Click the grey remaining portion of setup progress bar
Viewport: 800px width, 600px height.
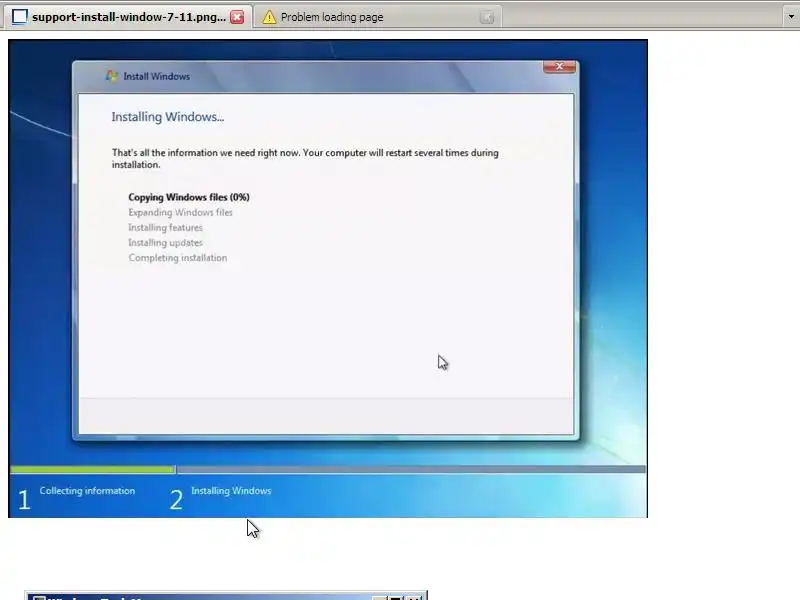(x=411, y=469)
